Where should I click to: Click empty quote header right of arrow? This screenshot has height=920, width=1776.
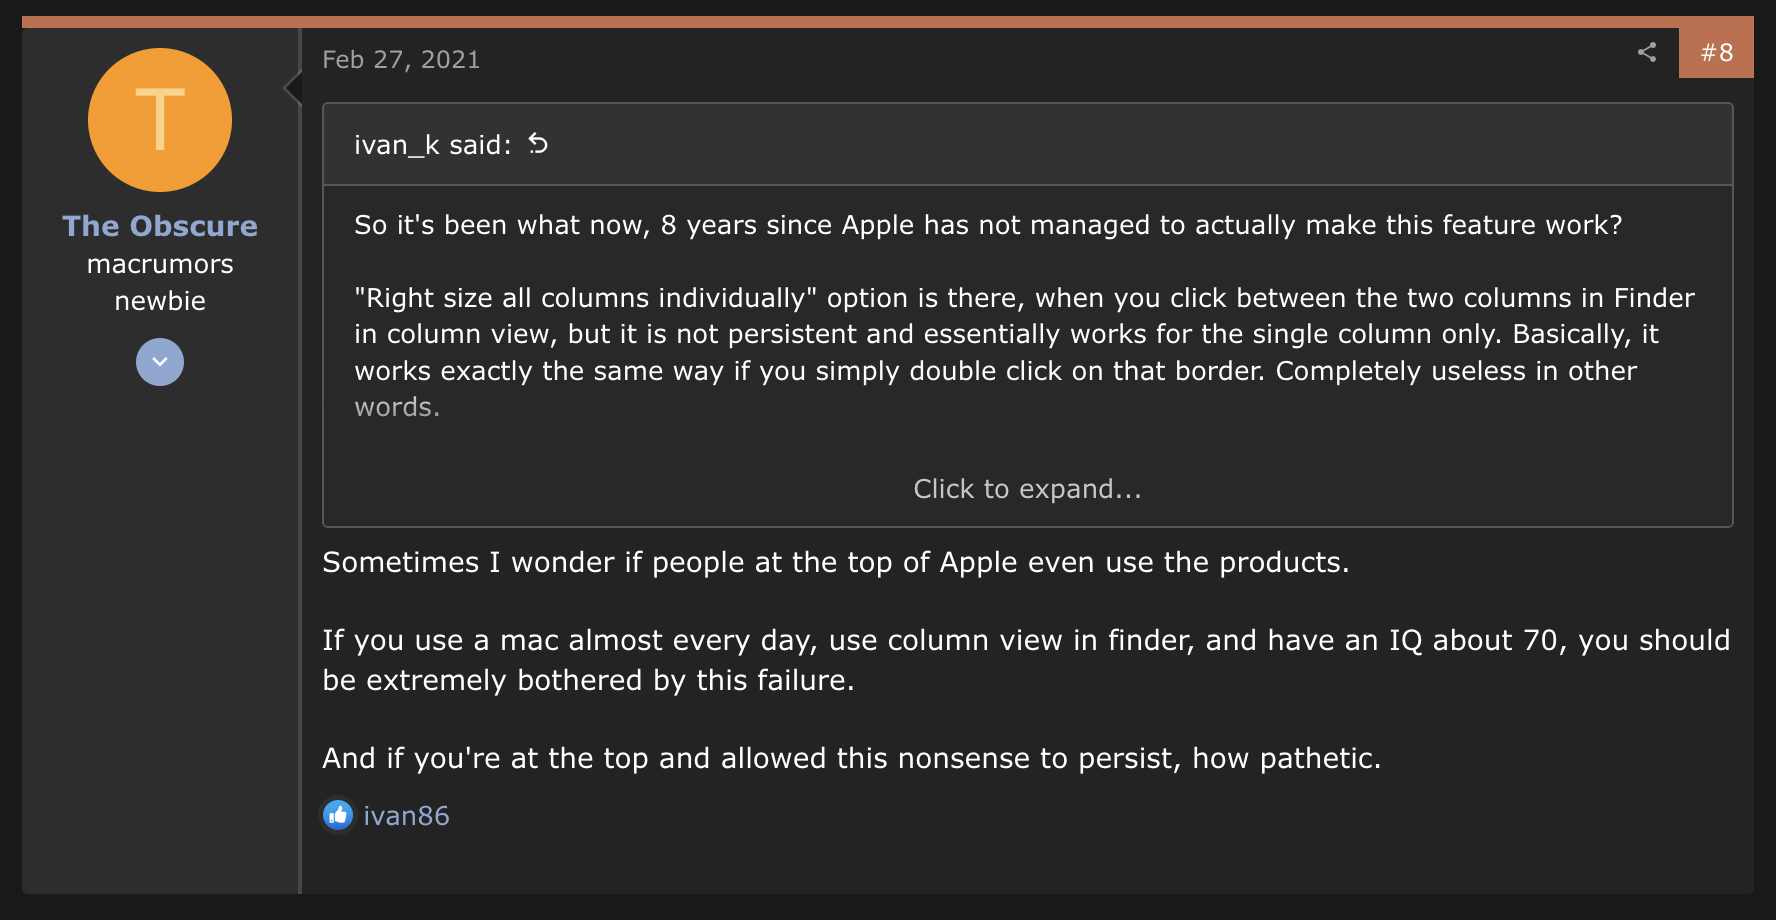[x=1100, y=145]
